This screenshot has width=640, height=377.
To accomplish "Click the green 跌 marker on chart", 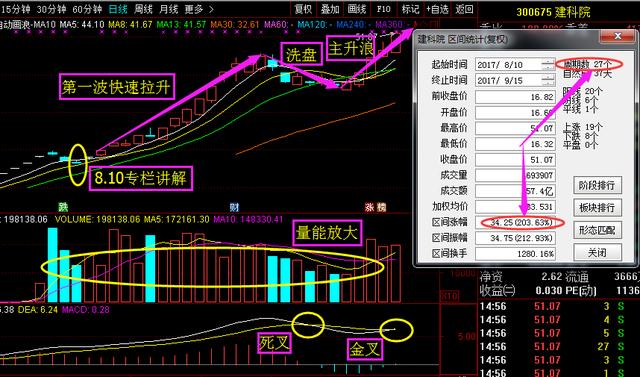I will click(x=63, y=207).
